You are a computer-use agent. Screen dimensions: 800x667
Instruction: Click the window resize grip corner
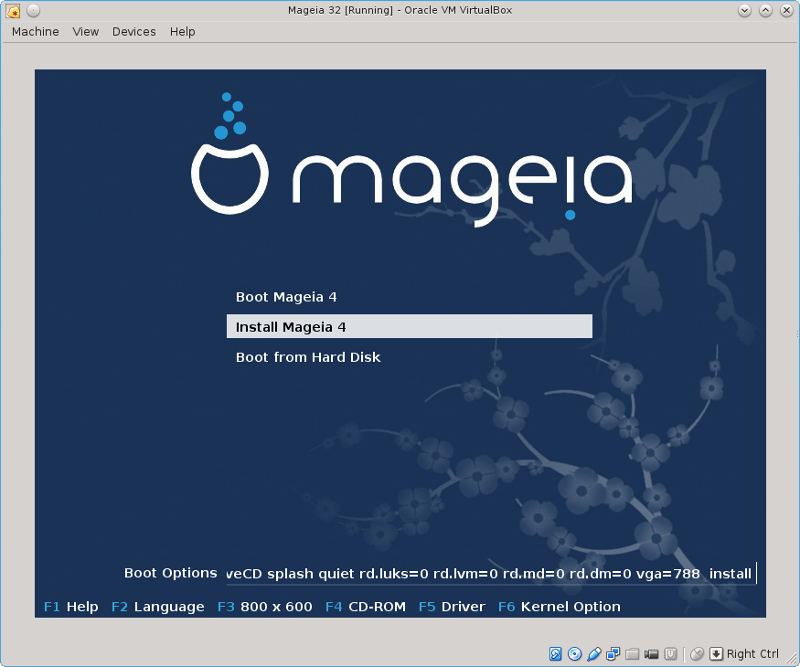pyautogui.click(x=791, y=659)
